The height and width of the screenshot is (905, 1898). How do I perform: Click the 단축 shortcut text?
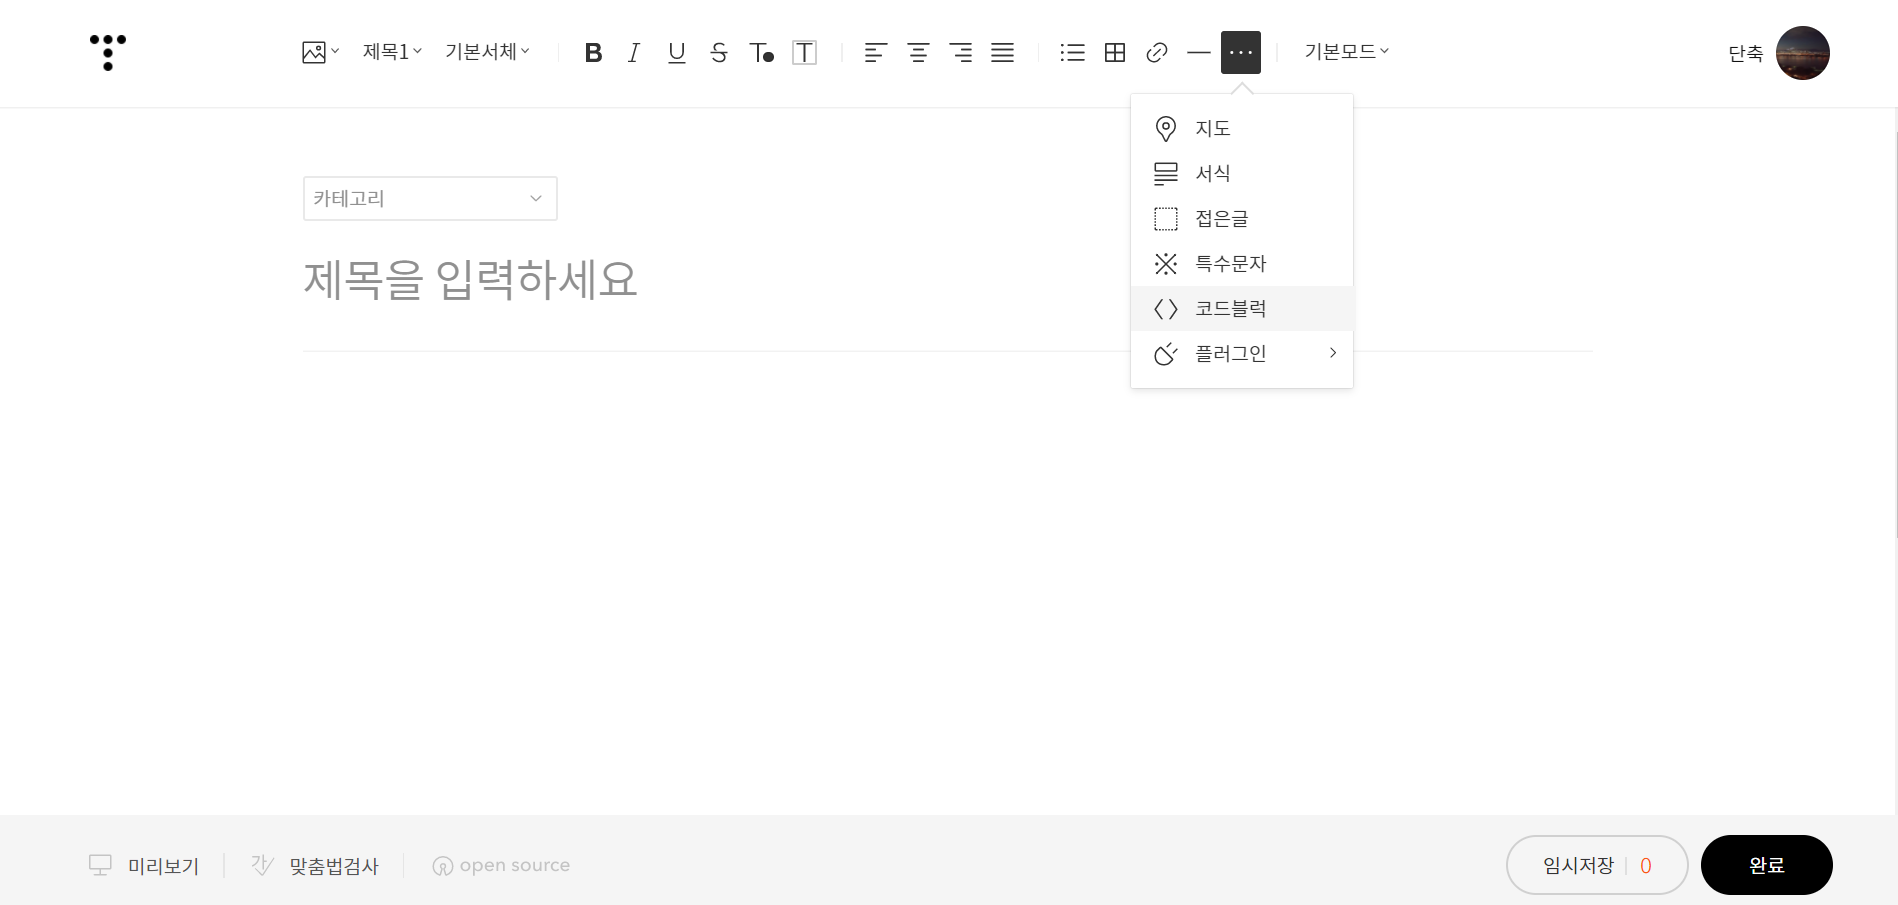point(1746,54)
